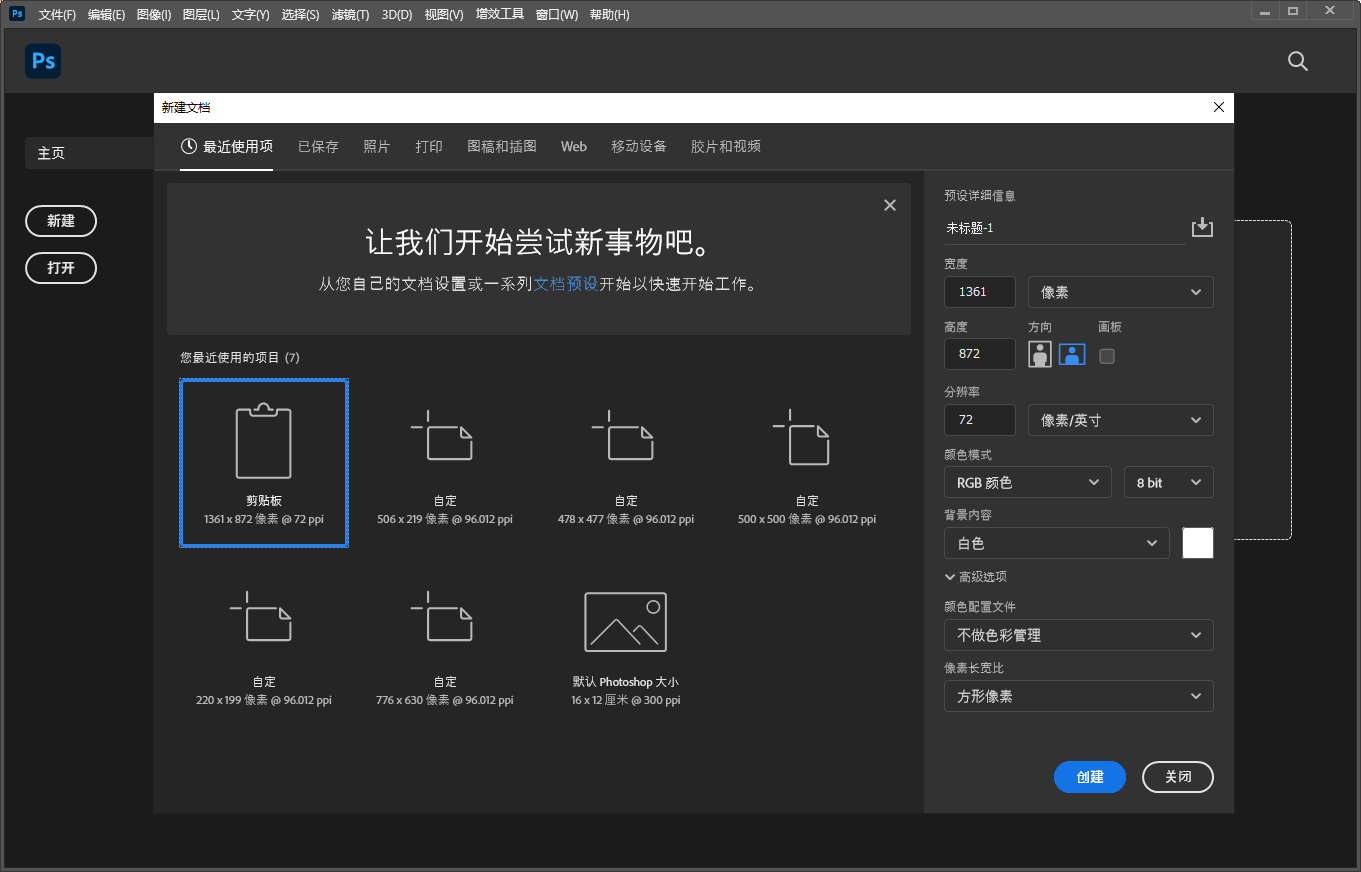Viewport: 1361px width, 872px height.
Task: Open the width units dropdown showing 像素
Action: coord(1119,292)
